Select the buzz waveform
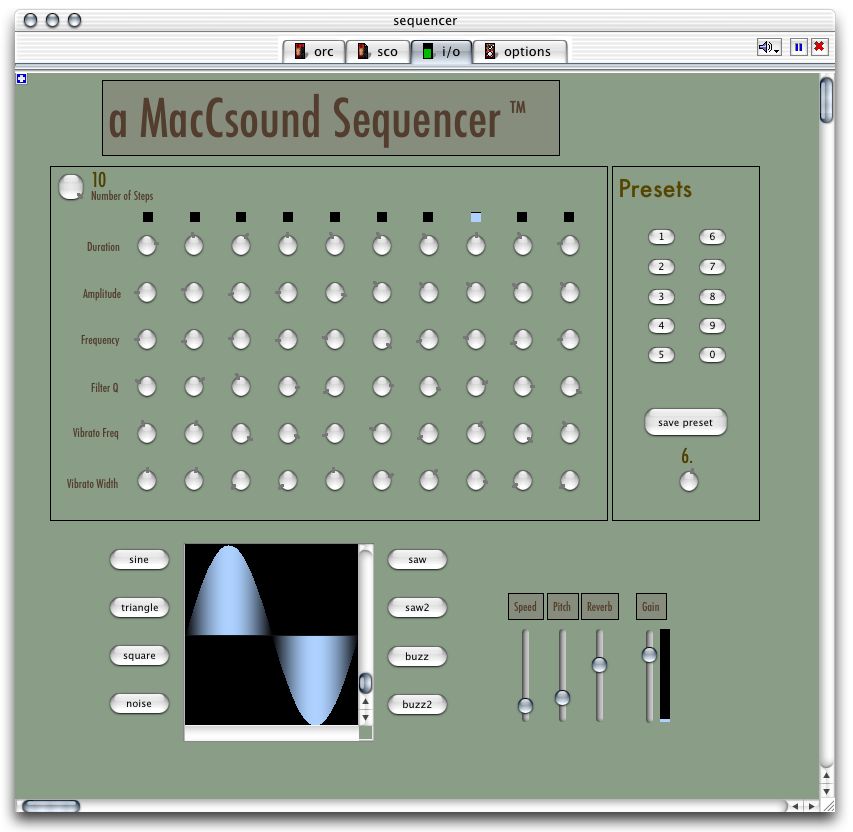The width and height of the screenshot is (853, 832). (x=417, y=656)
